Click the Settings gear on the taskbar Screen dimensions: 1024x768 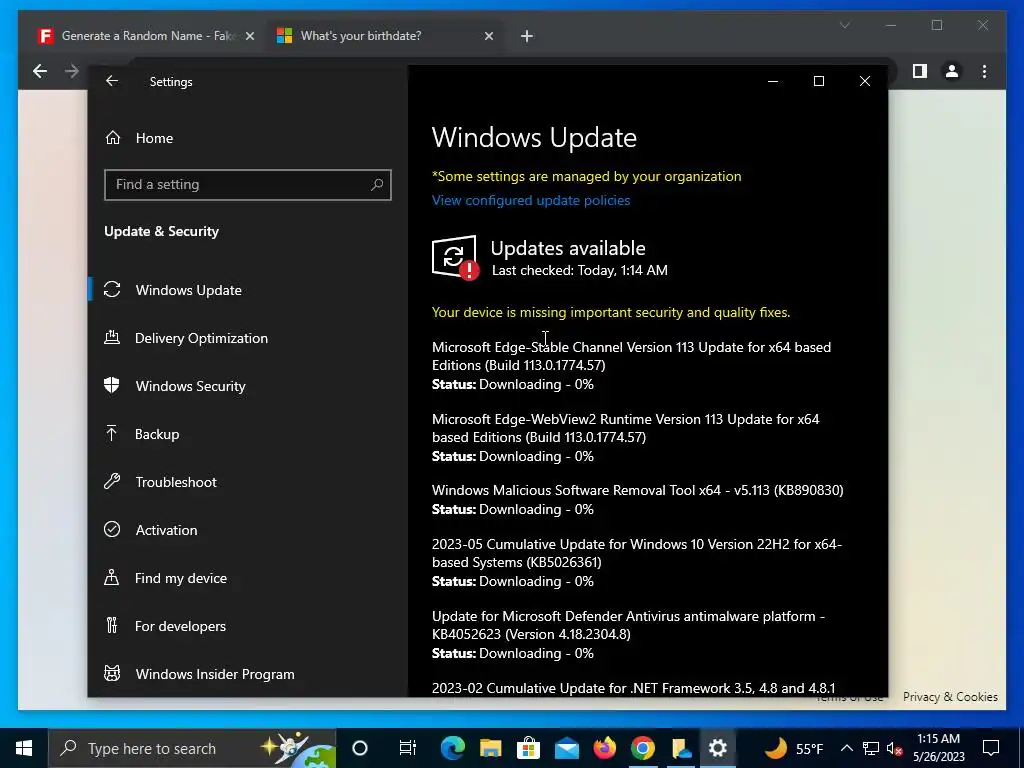pyautogui.click(x=718, y=748)
